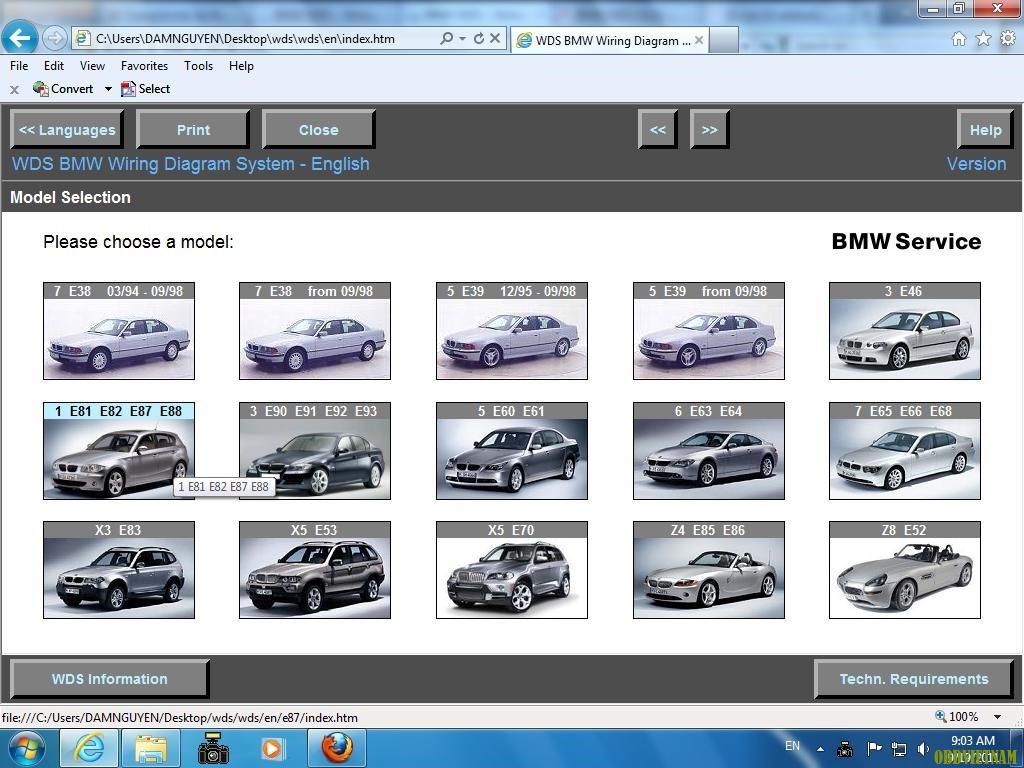Choose the 7 E38 from 09/98 model
Image resolution: width=1024 pixels, height=768 pixels.
click(315, 330)
